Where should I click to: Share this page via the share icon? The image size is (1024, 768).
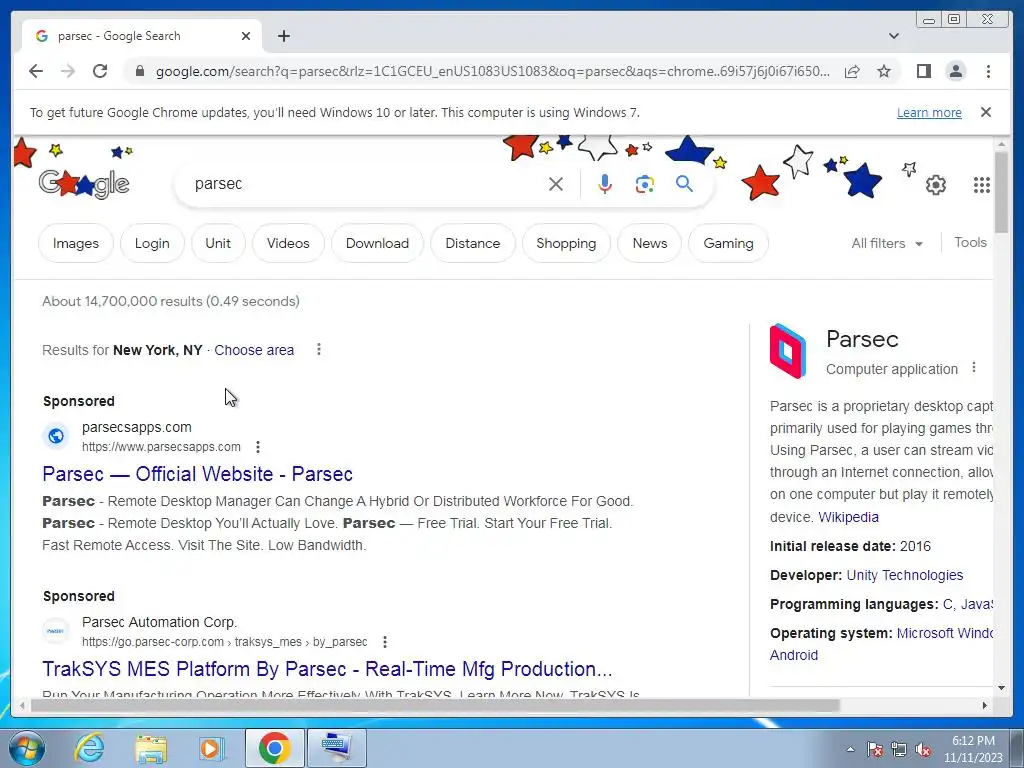[x=852, y=71]
